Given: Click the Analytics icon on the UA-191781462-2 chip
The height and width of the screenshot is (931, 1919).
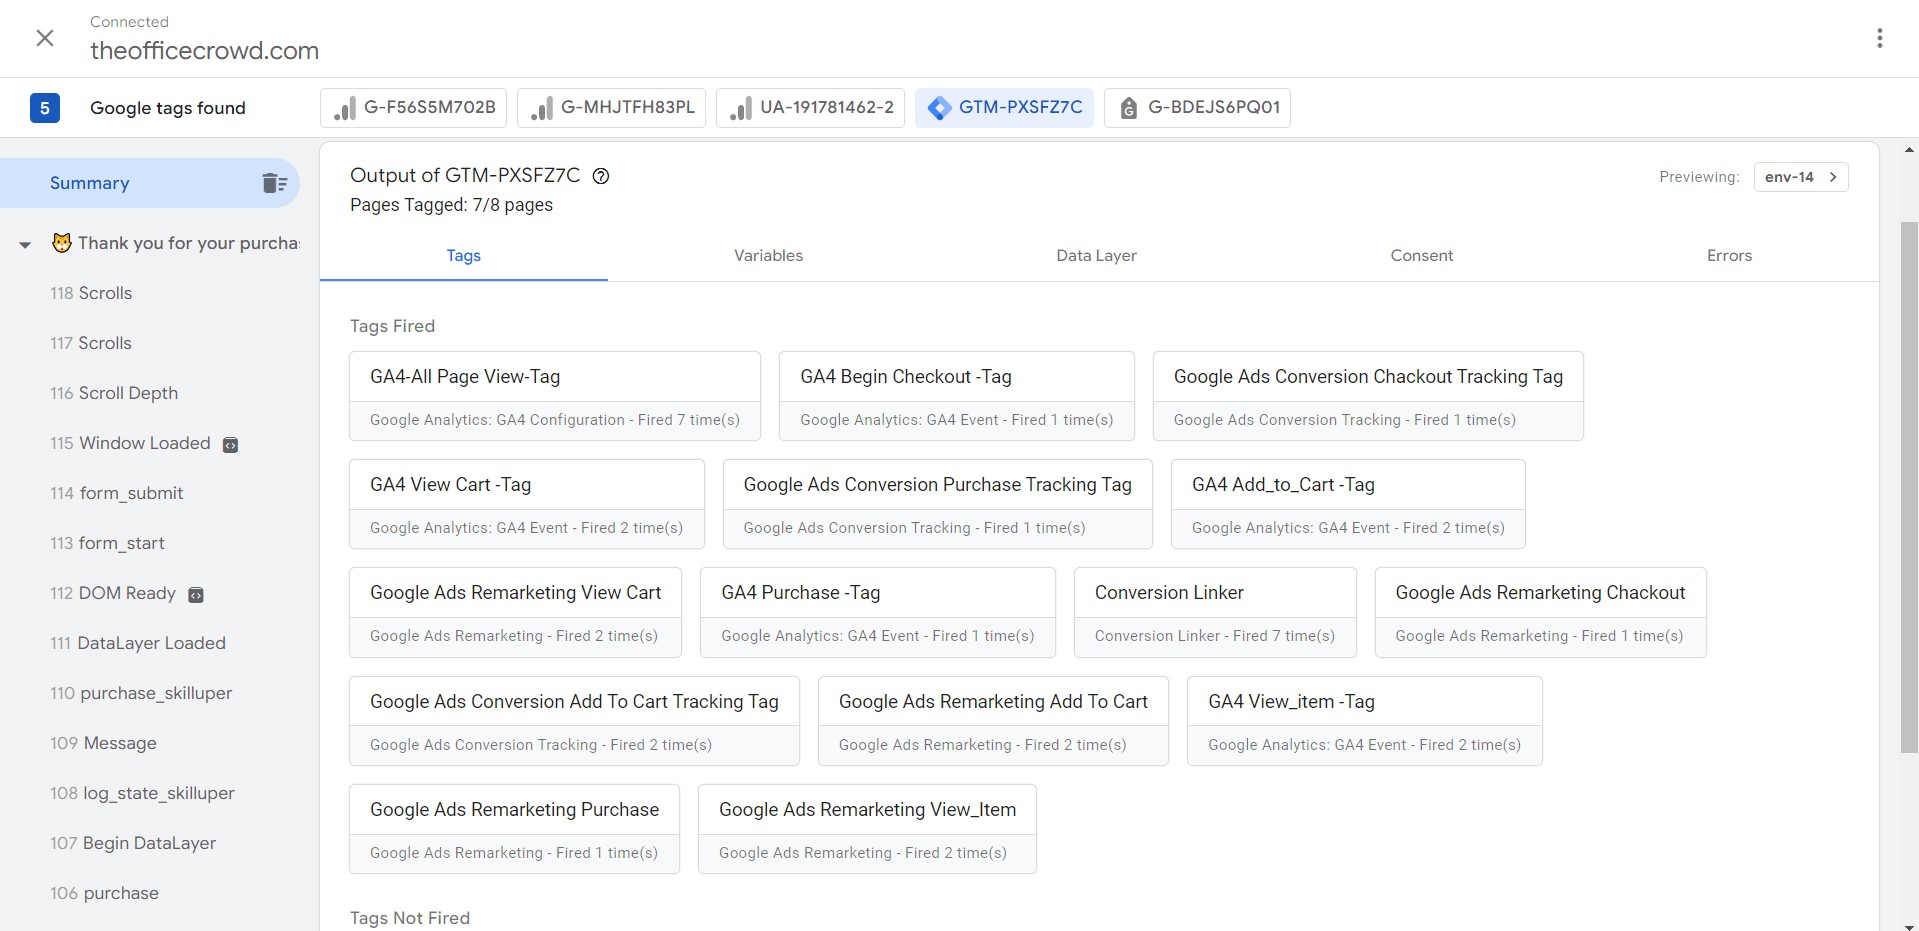Looking at the screenshot, I should coord(741,107).
